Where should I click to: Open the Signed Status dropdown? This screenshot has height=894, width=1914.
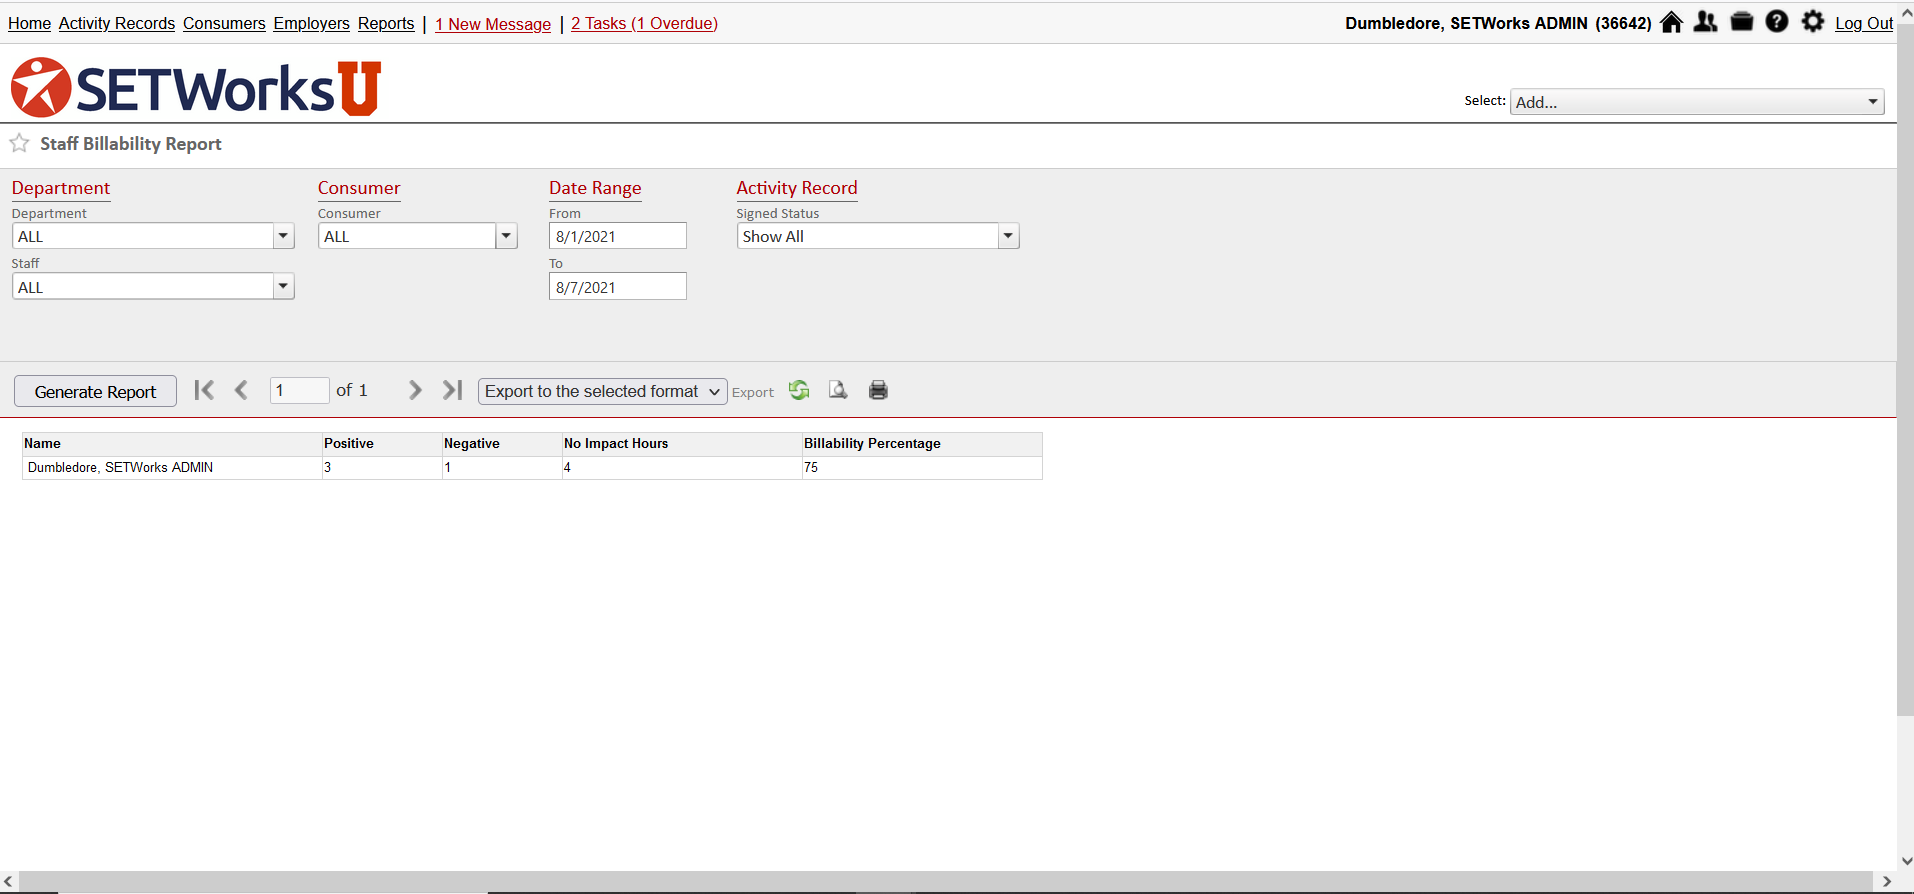click(x=1008, y=236)
